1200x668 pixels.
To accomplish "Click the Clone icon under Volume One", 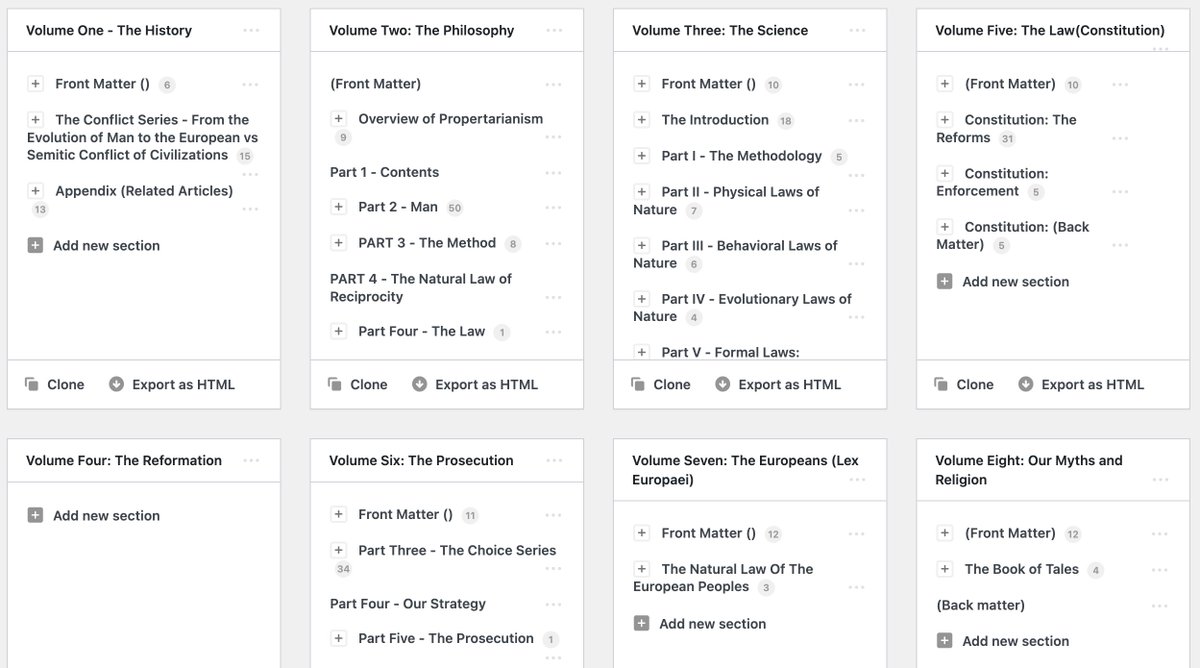I will tap(32, 385).
